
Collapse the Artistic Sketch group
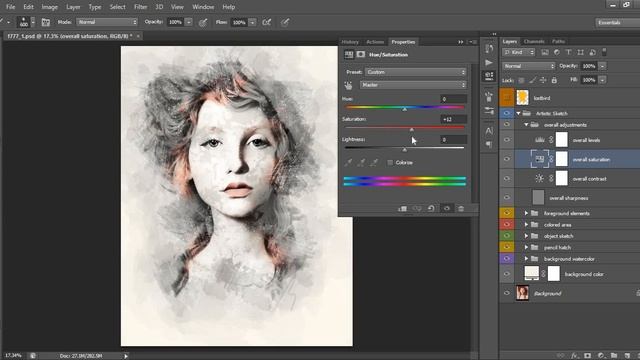518,113
